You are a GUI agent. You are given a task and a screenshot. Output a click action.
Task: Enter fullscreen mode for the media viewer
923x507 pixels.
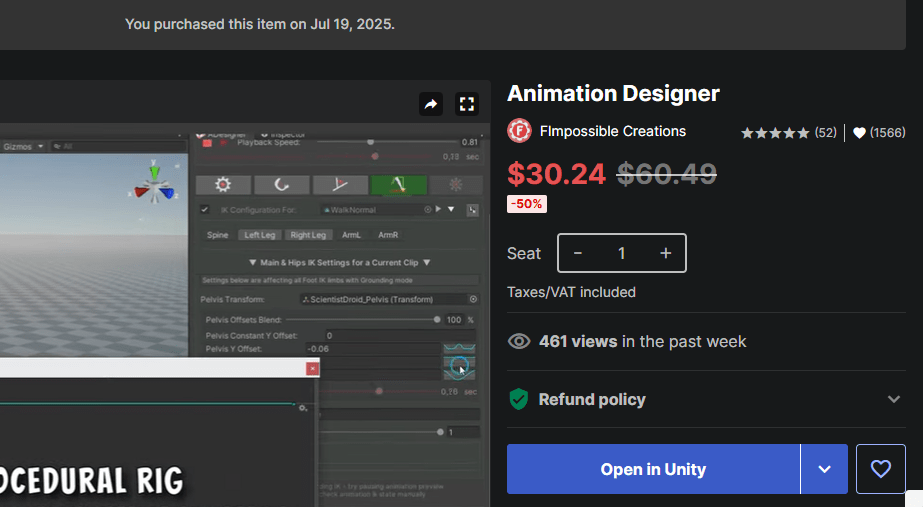click(x=467, y=104)
